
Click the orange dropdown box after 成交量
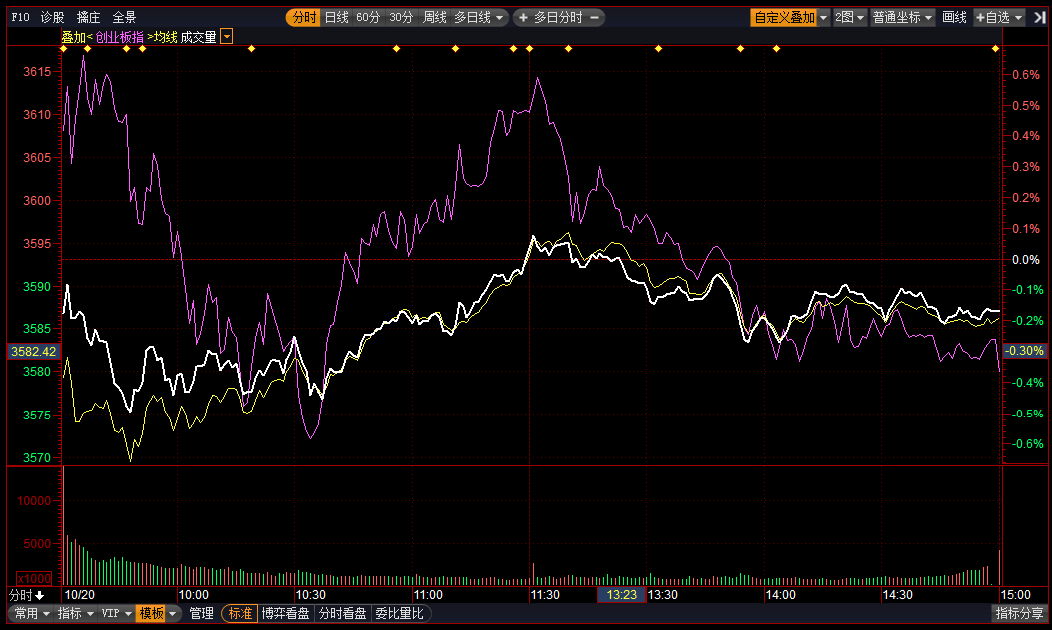227,37
